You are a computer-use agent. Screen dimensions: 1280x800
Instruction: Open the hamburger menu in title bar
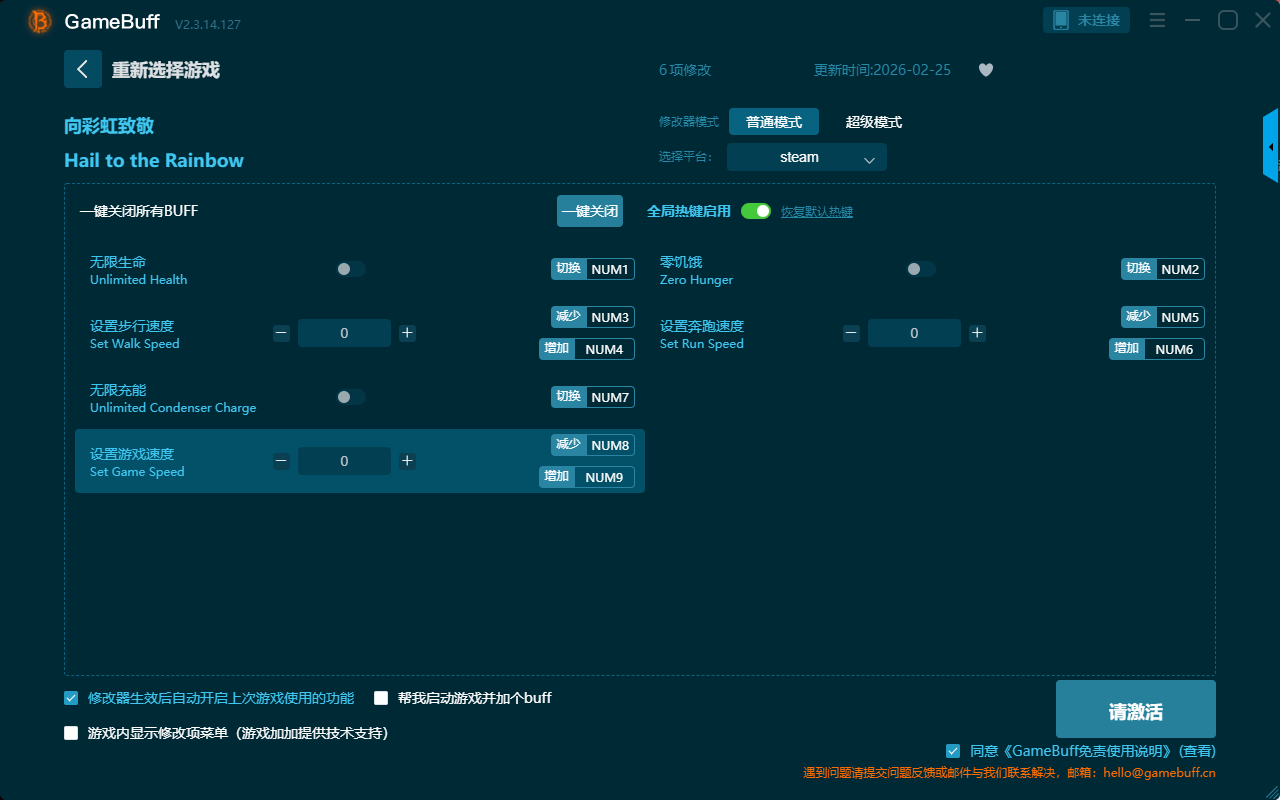tap(1157, 20)
